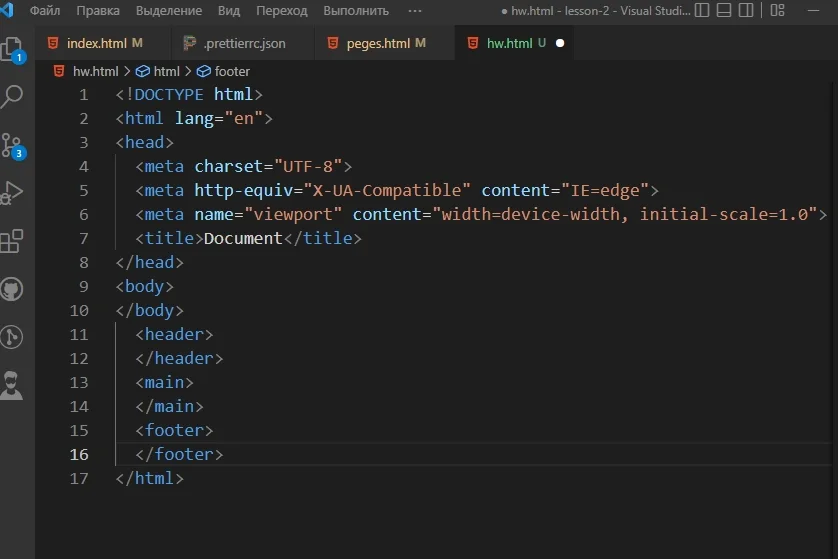Open the Переход menu
Image resolution: width=838 pixels, height=559 pixels.
click(282, 11)
